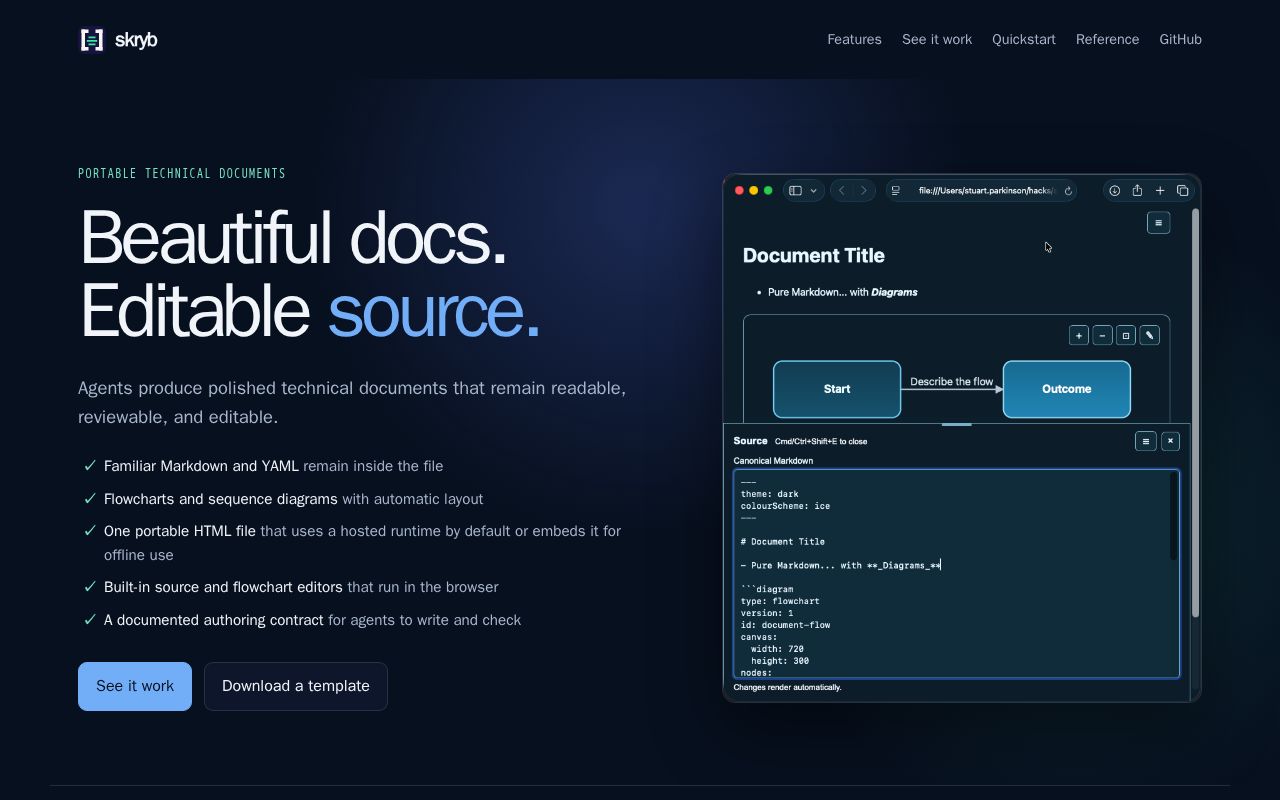
Task: Open sidebar dropdown chevron in demo browser
Action: click(814, 191)
